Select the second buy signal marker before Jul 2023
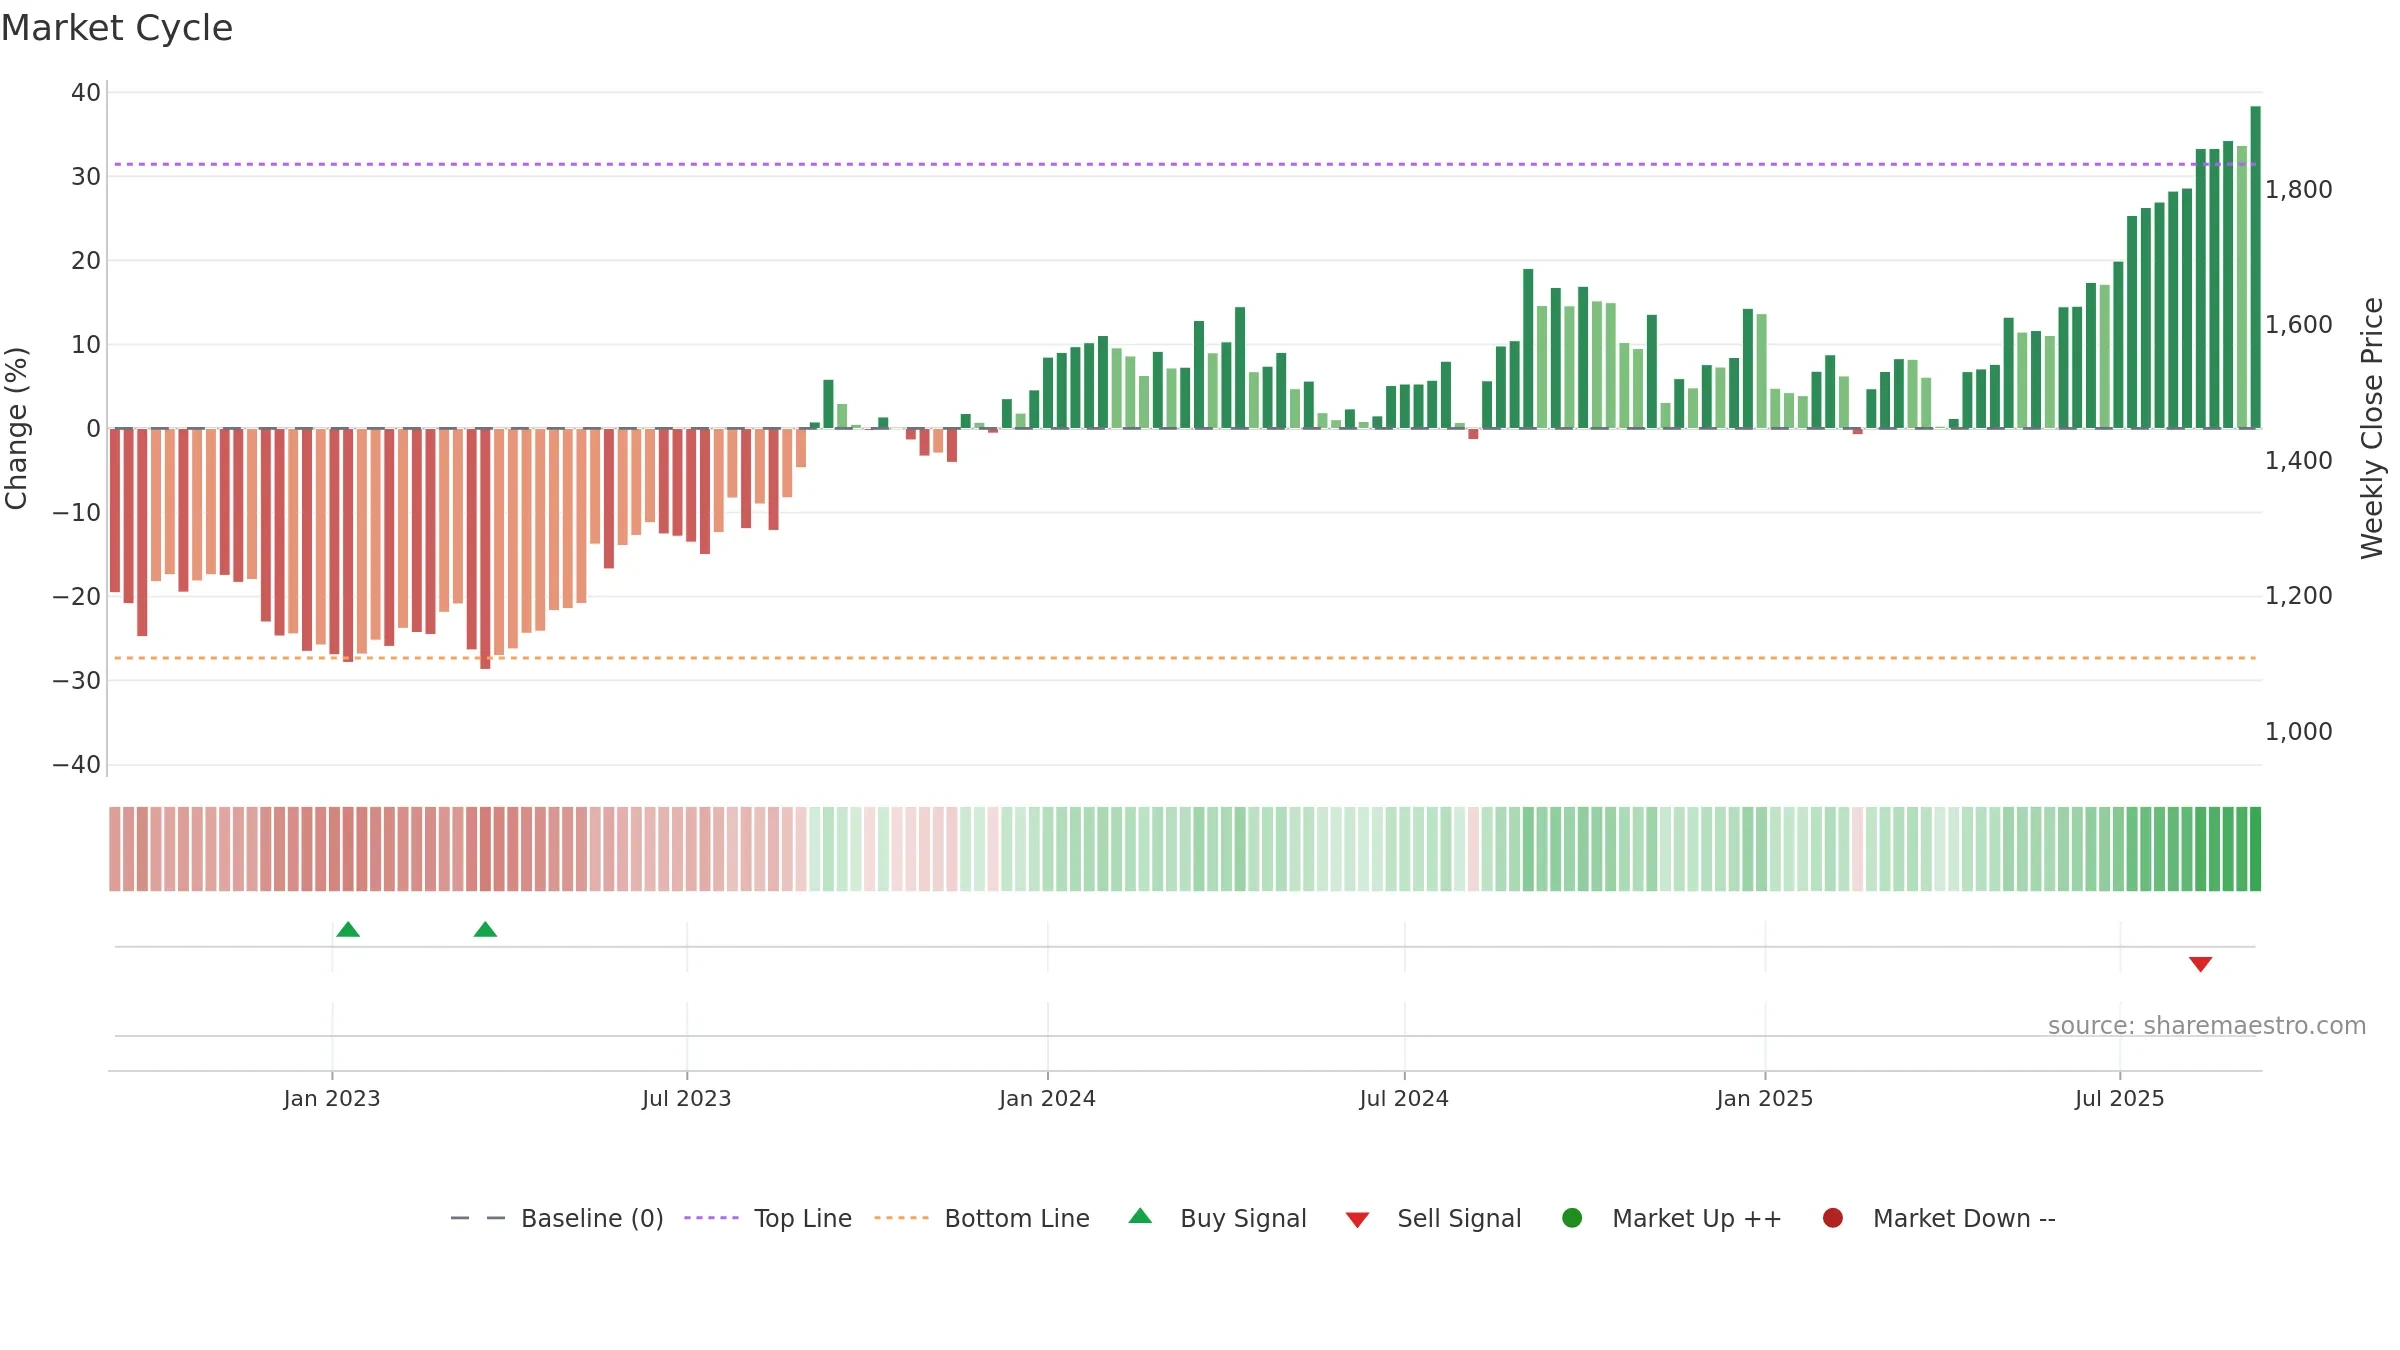Image resolution: width=2400 pixels, height=1350 pixels. pyautogui.click(x=485, y=930)
